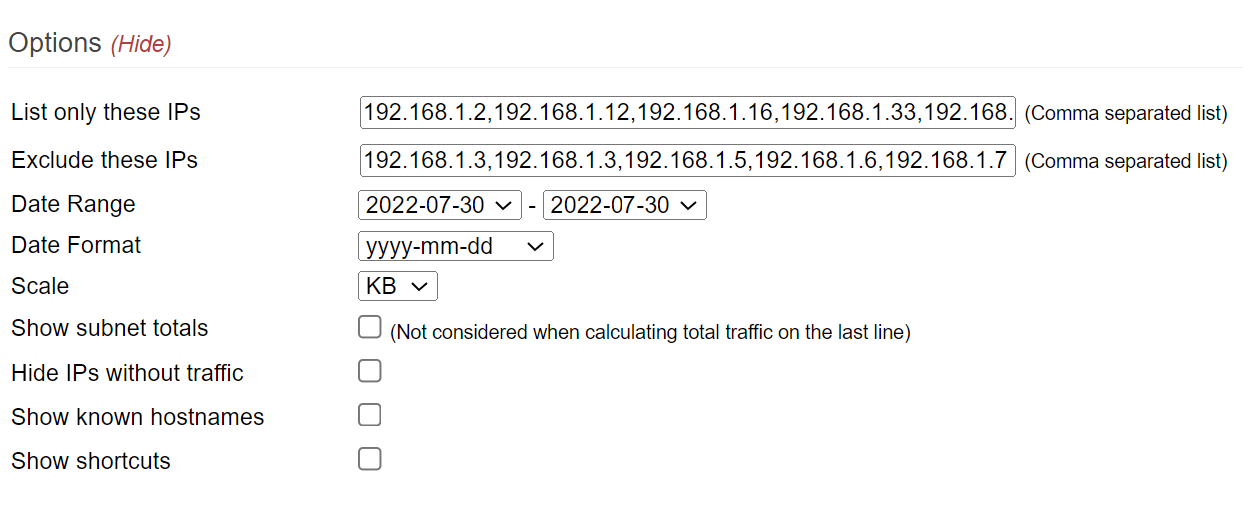
Task: Expand the Date Format yyyy-mm-dd dropdown
Action: tap(456, 246)
